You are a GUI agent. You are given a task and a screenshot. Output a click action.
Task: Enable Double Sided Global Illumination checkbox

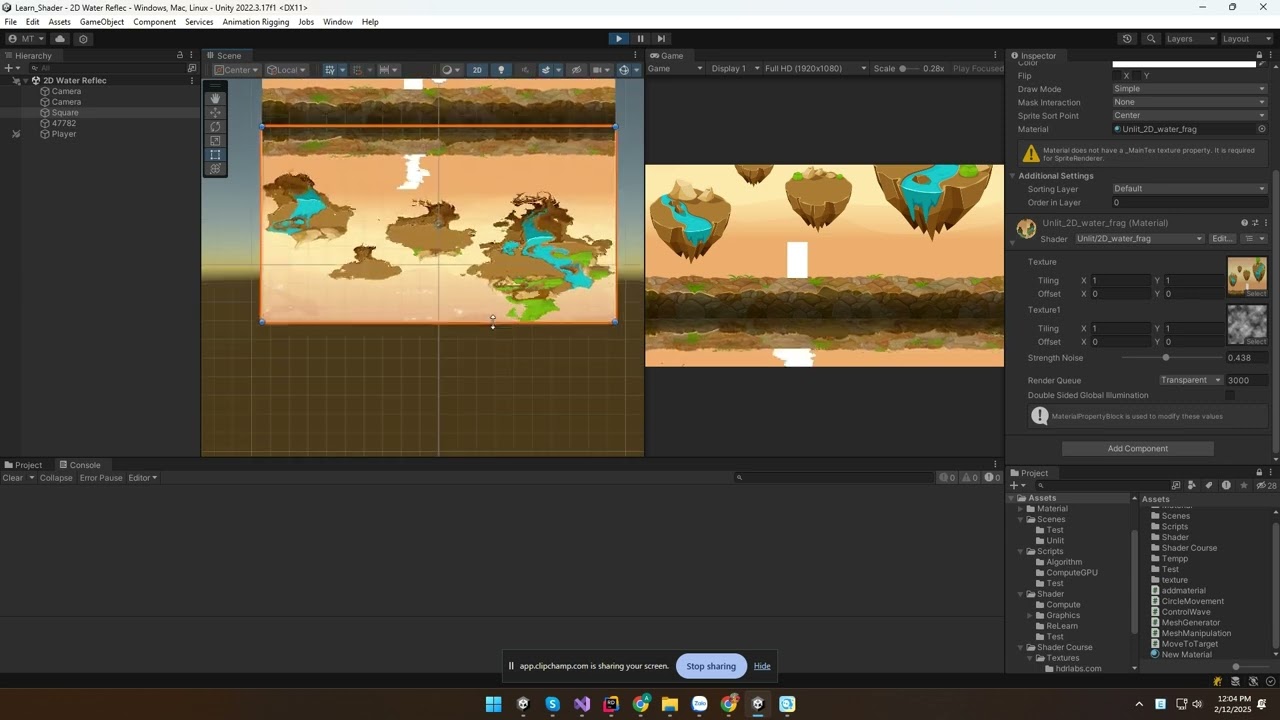coord(1230,395)
